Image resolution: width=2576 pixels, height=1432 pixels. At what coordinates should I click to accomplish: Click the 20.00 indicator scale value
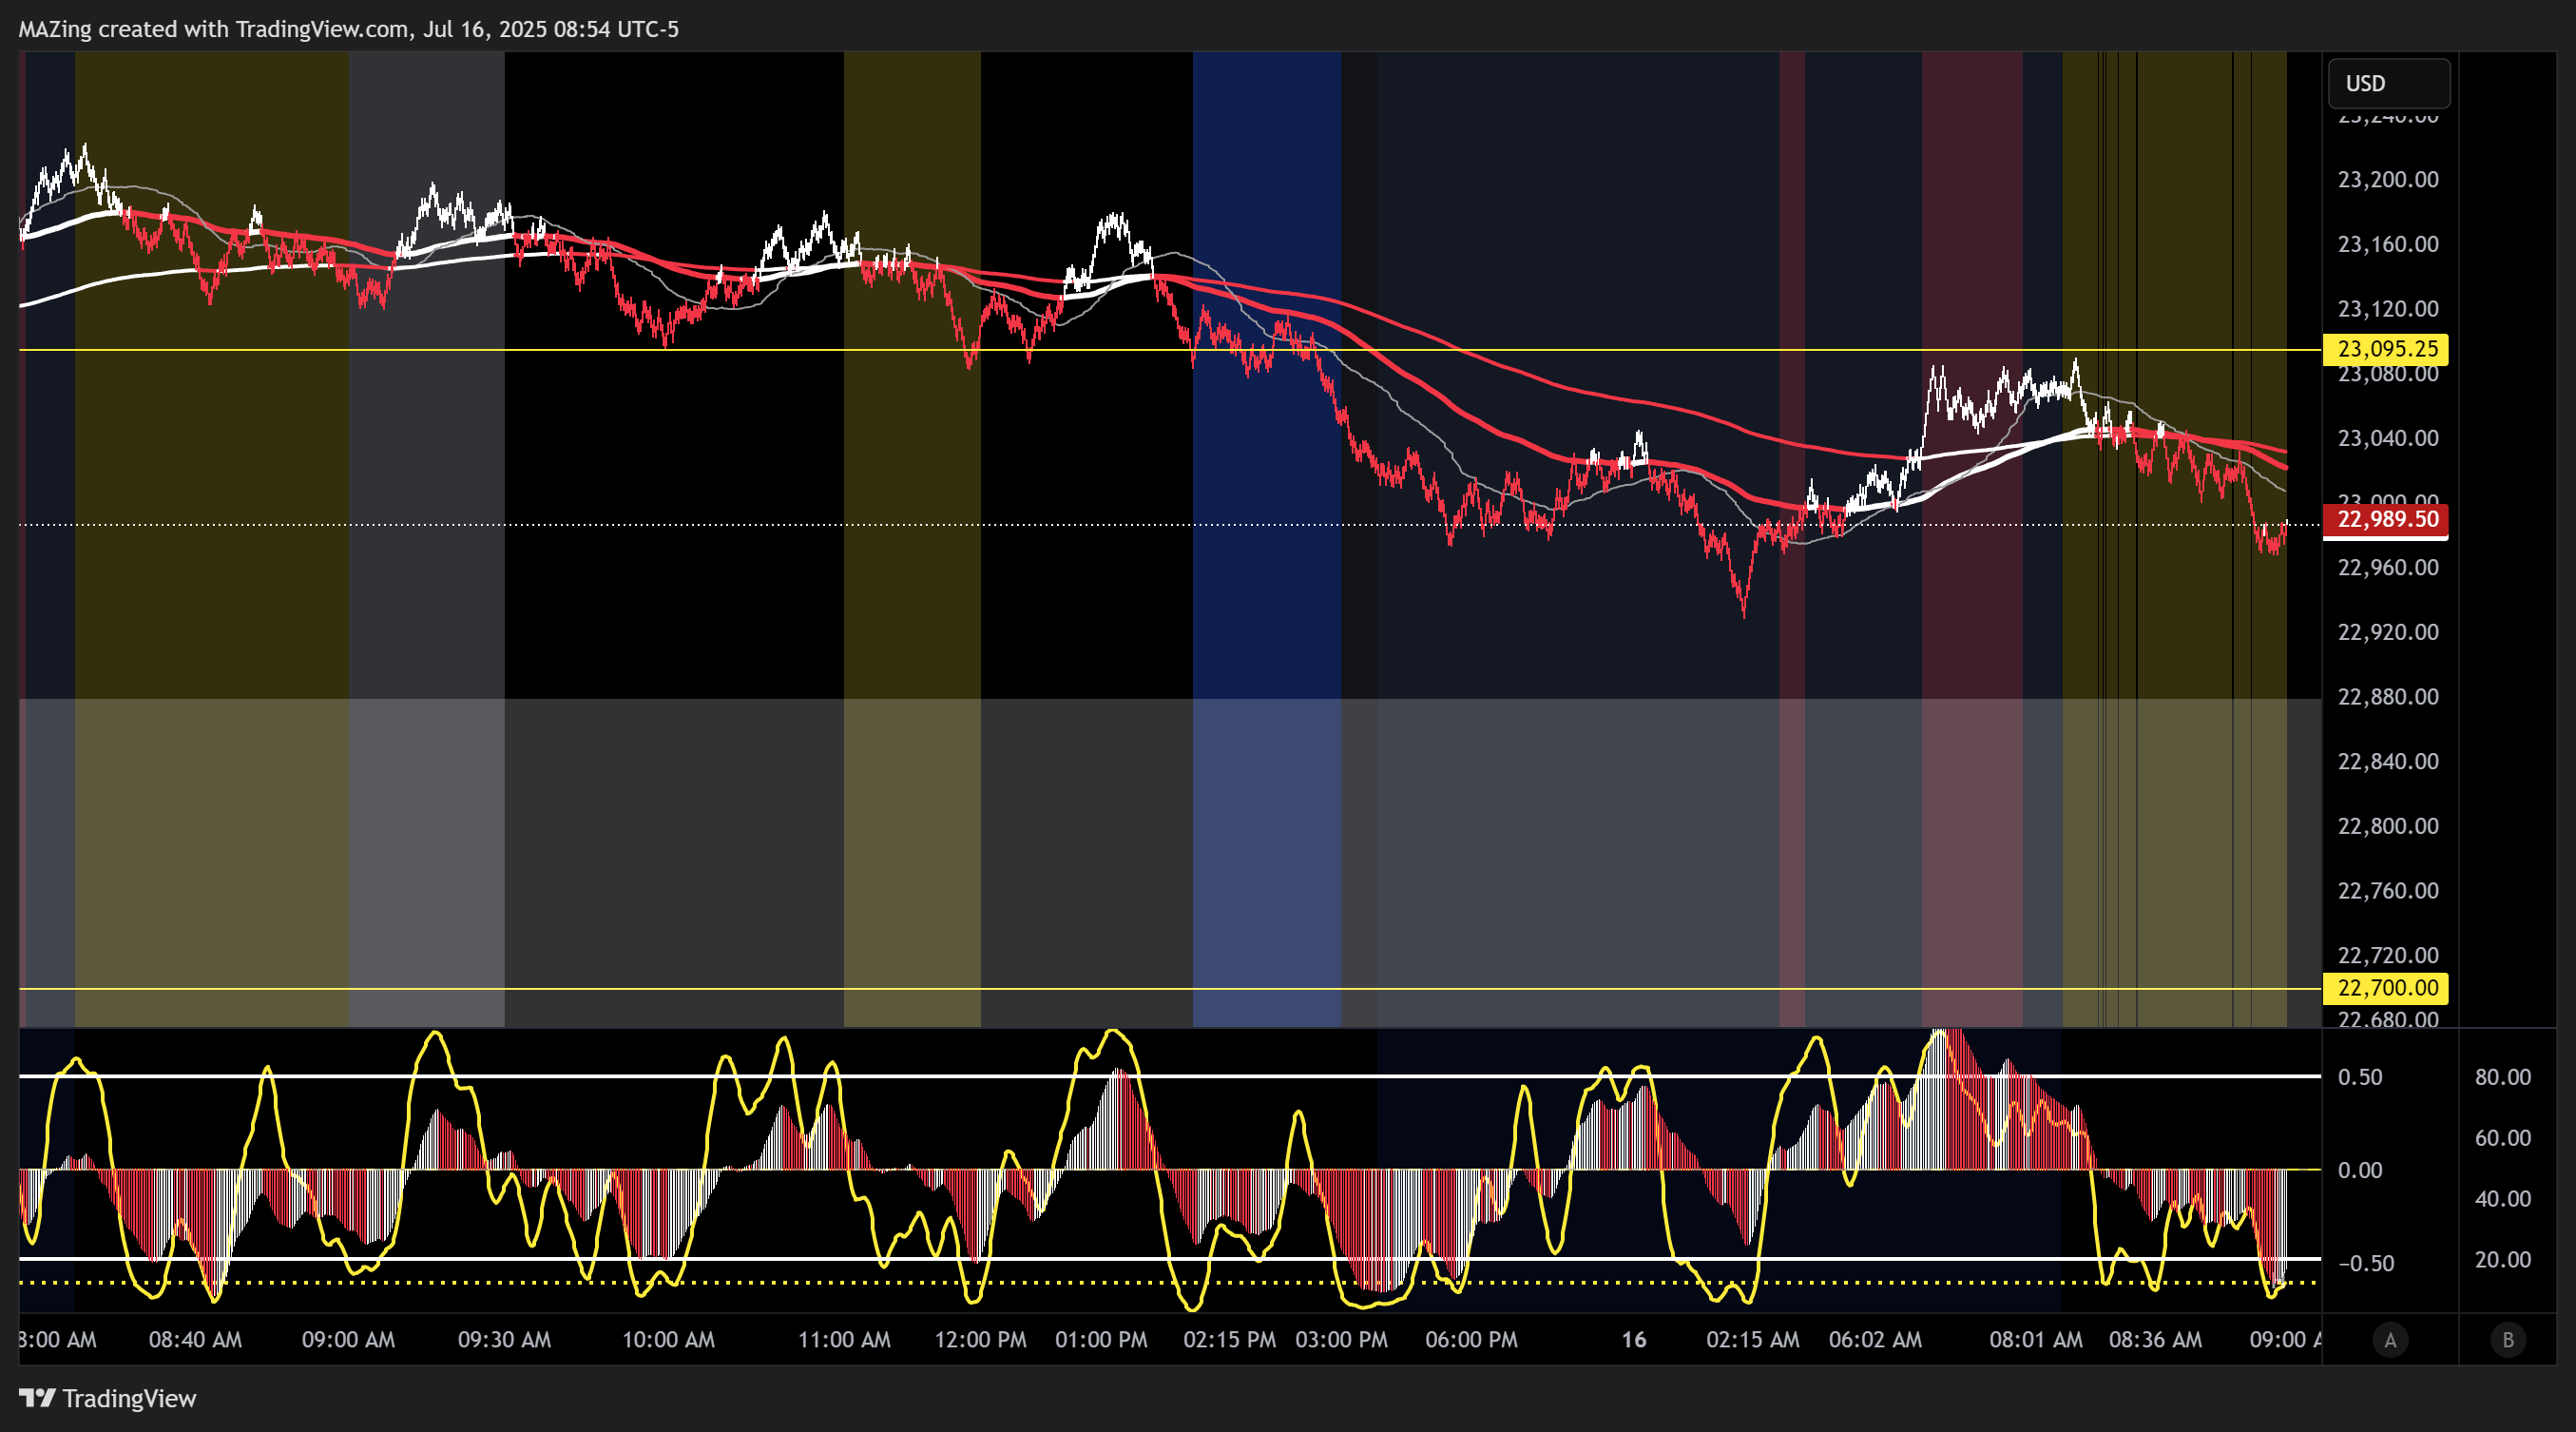coord(2502,1260)
